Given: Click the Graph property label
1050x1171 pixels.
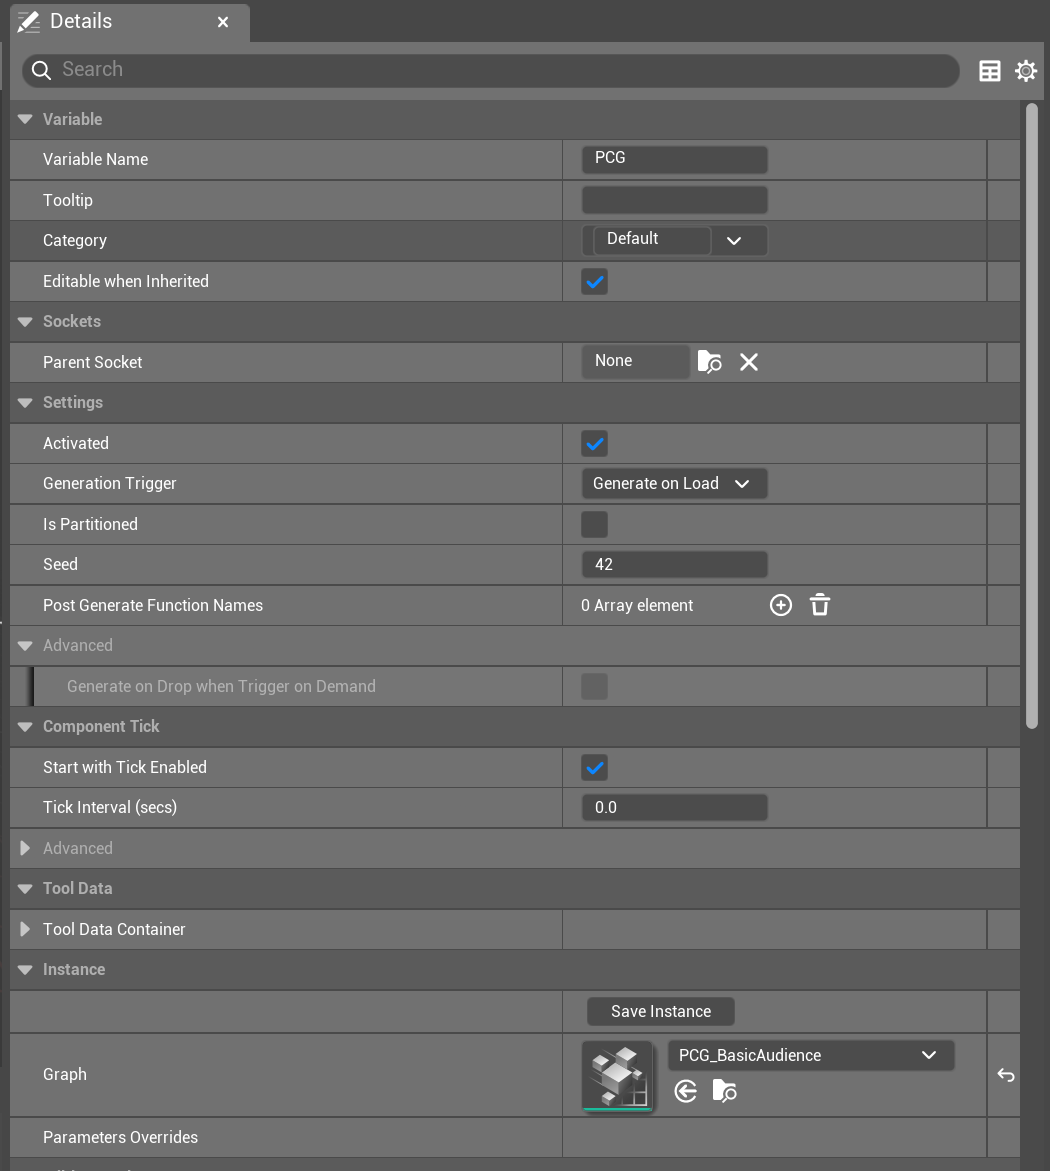Looking at the screenshot, I should (65, 1075).
